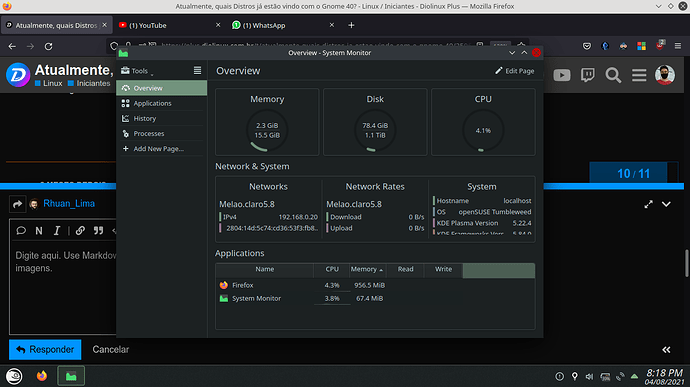Image resolution: width=690 pixels, height=387 pixels.
Task: Click the page scrollbar in Firefox
Action: pyautogui.click(x=687, y=263)
